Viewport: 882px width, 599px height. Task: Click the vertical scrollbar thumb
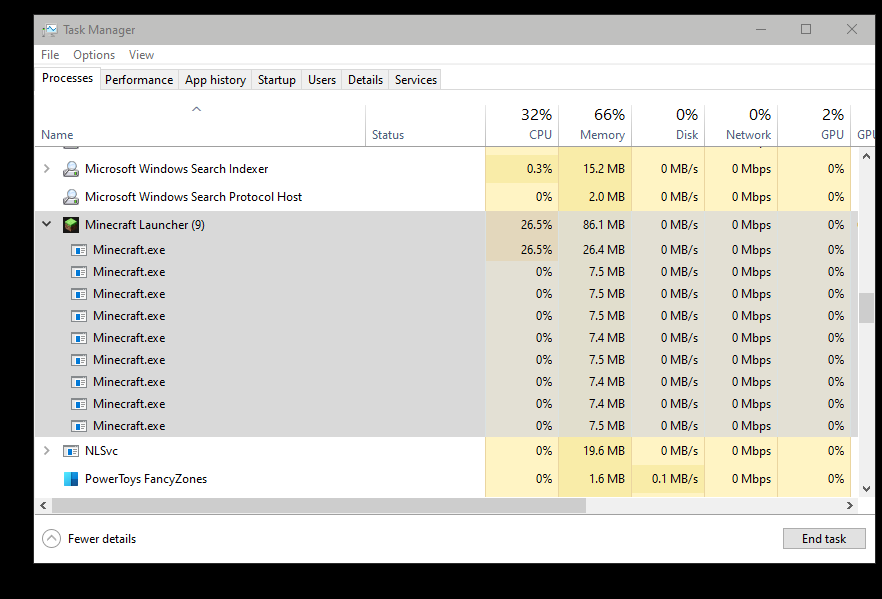pyautogui.click(x=866, y=307)
